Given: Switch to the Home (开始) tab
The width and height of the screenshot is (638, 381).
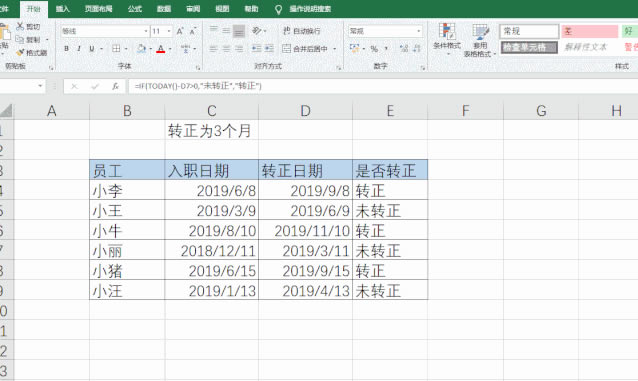Looking at the screenshot, I should (x=34, y=9).
